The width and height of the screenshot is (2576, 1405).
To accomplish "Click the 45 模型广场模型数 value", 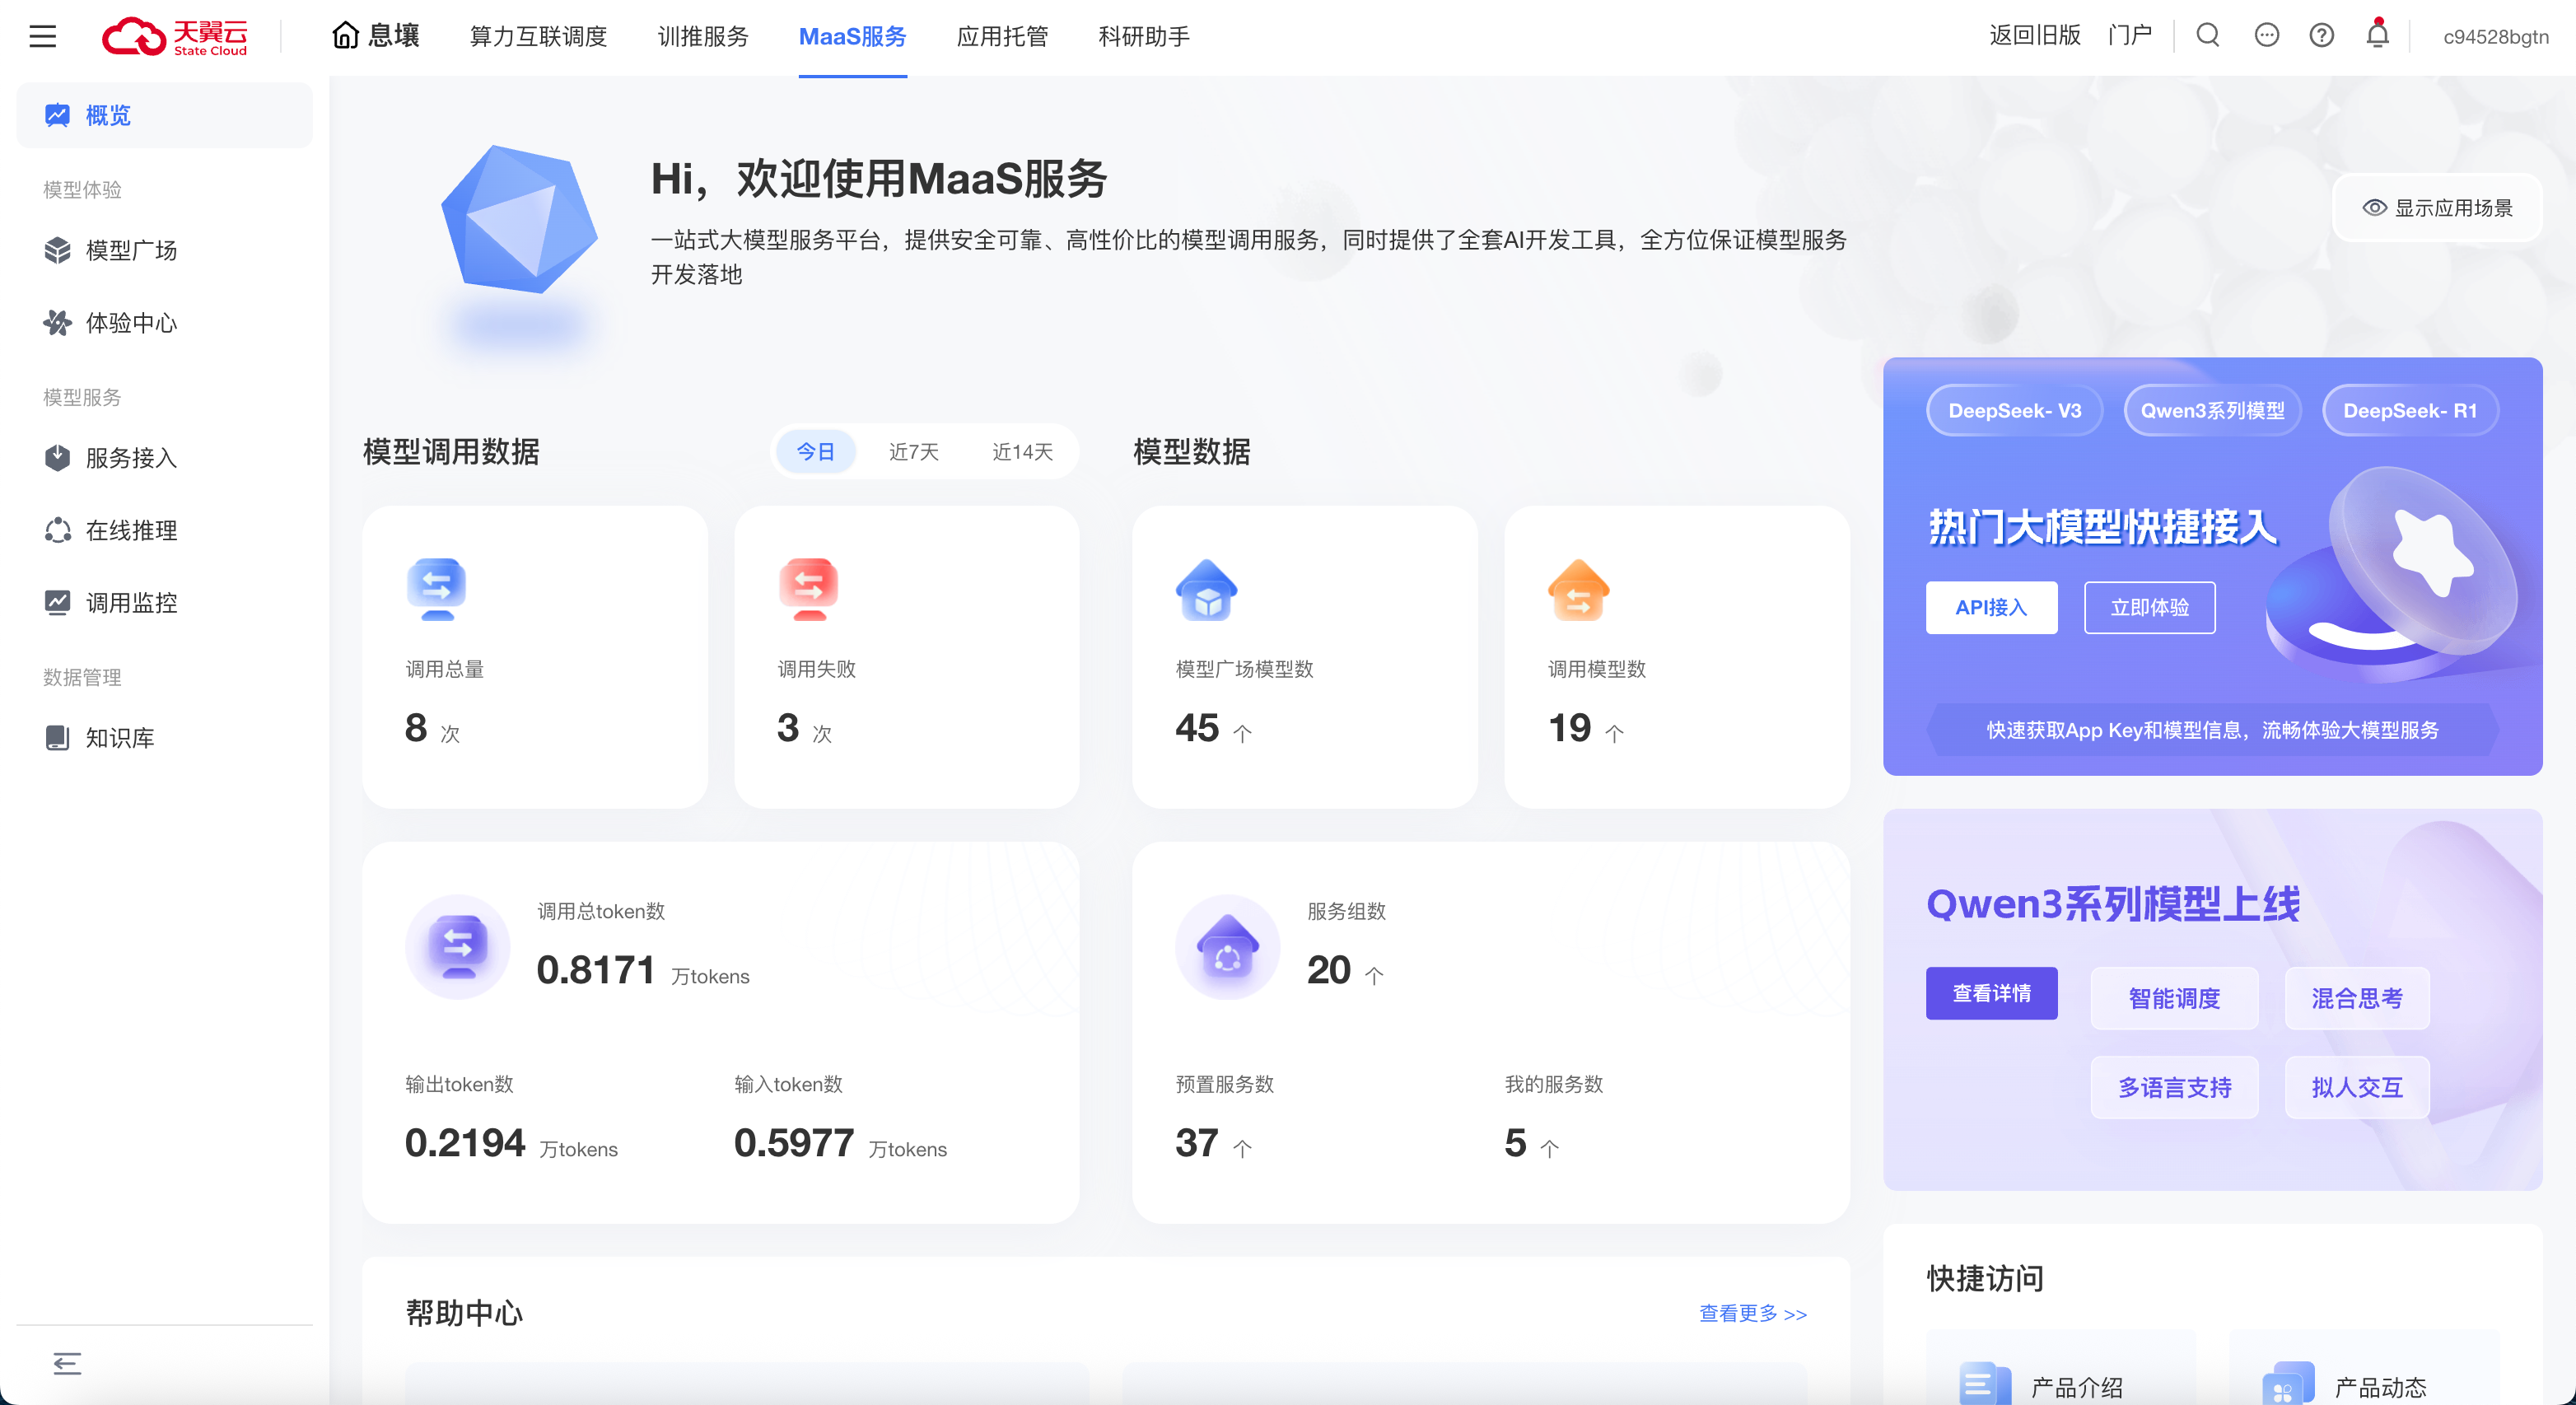I will pos(1197,728).
